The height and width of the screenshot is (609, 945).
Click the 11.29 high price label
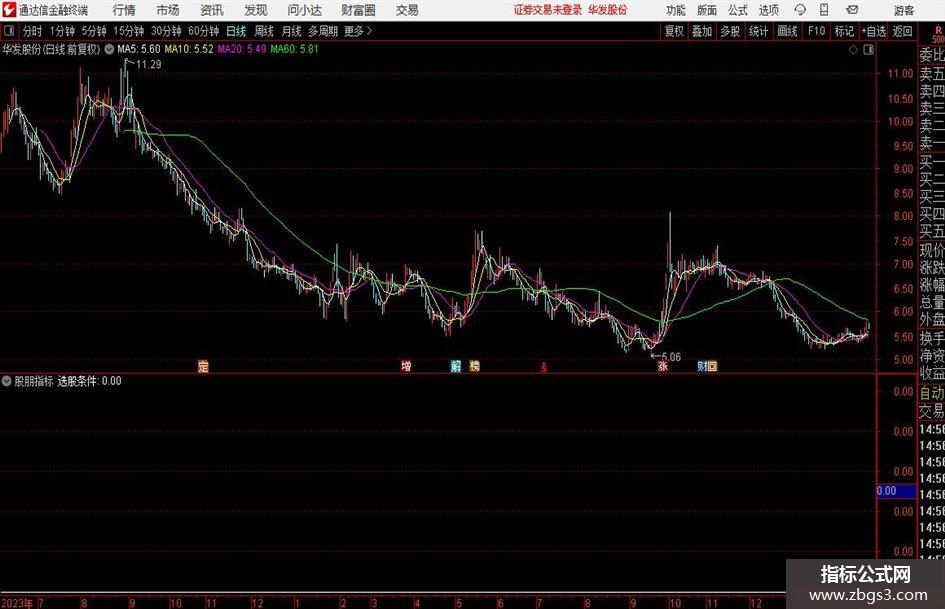click(148, 65)
